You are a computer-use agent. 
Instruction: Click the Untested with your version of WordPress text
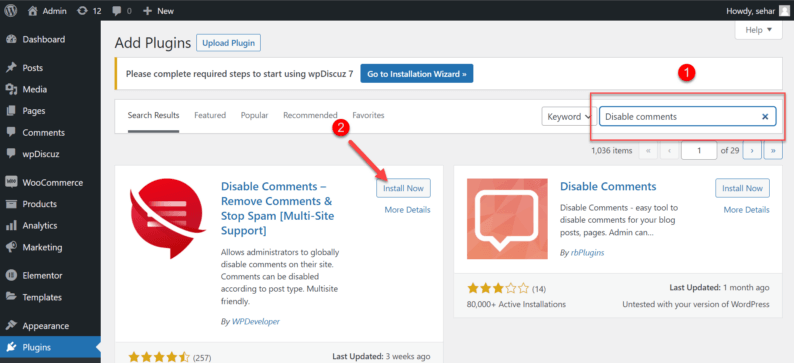[696, 304]
